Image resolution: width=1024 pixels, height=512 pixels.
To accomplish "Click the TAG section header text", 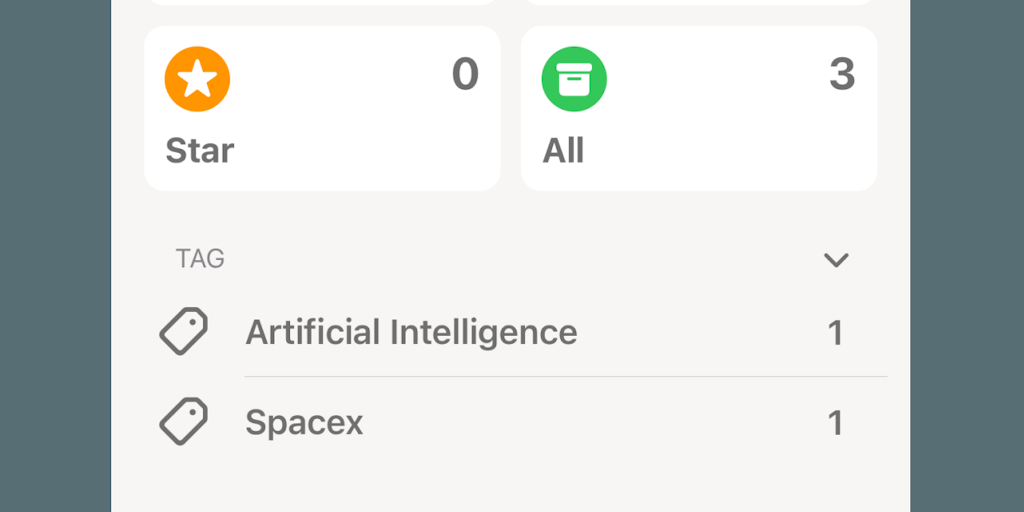I will click(200, 259).
